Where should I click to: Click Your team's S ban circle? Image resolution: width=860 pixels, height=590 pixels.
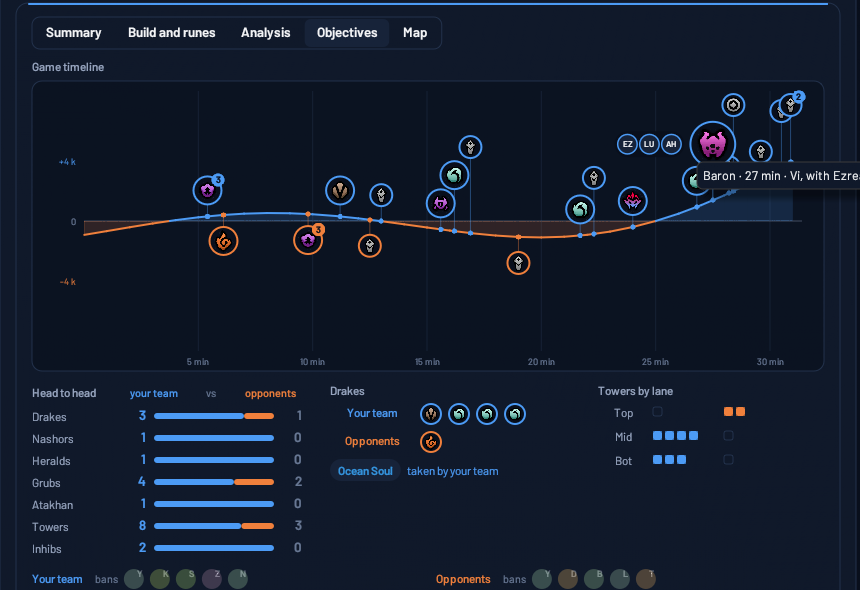click(186, 579)
